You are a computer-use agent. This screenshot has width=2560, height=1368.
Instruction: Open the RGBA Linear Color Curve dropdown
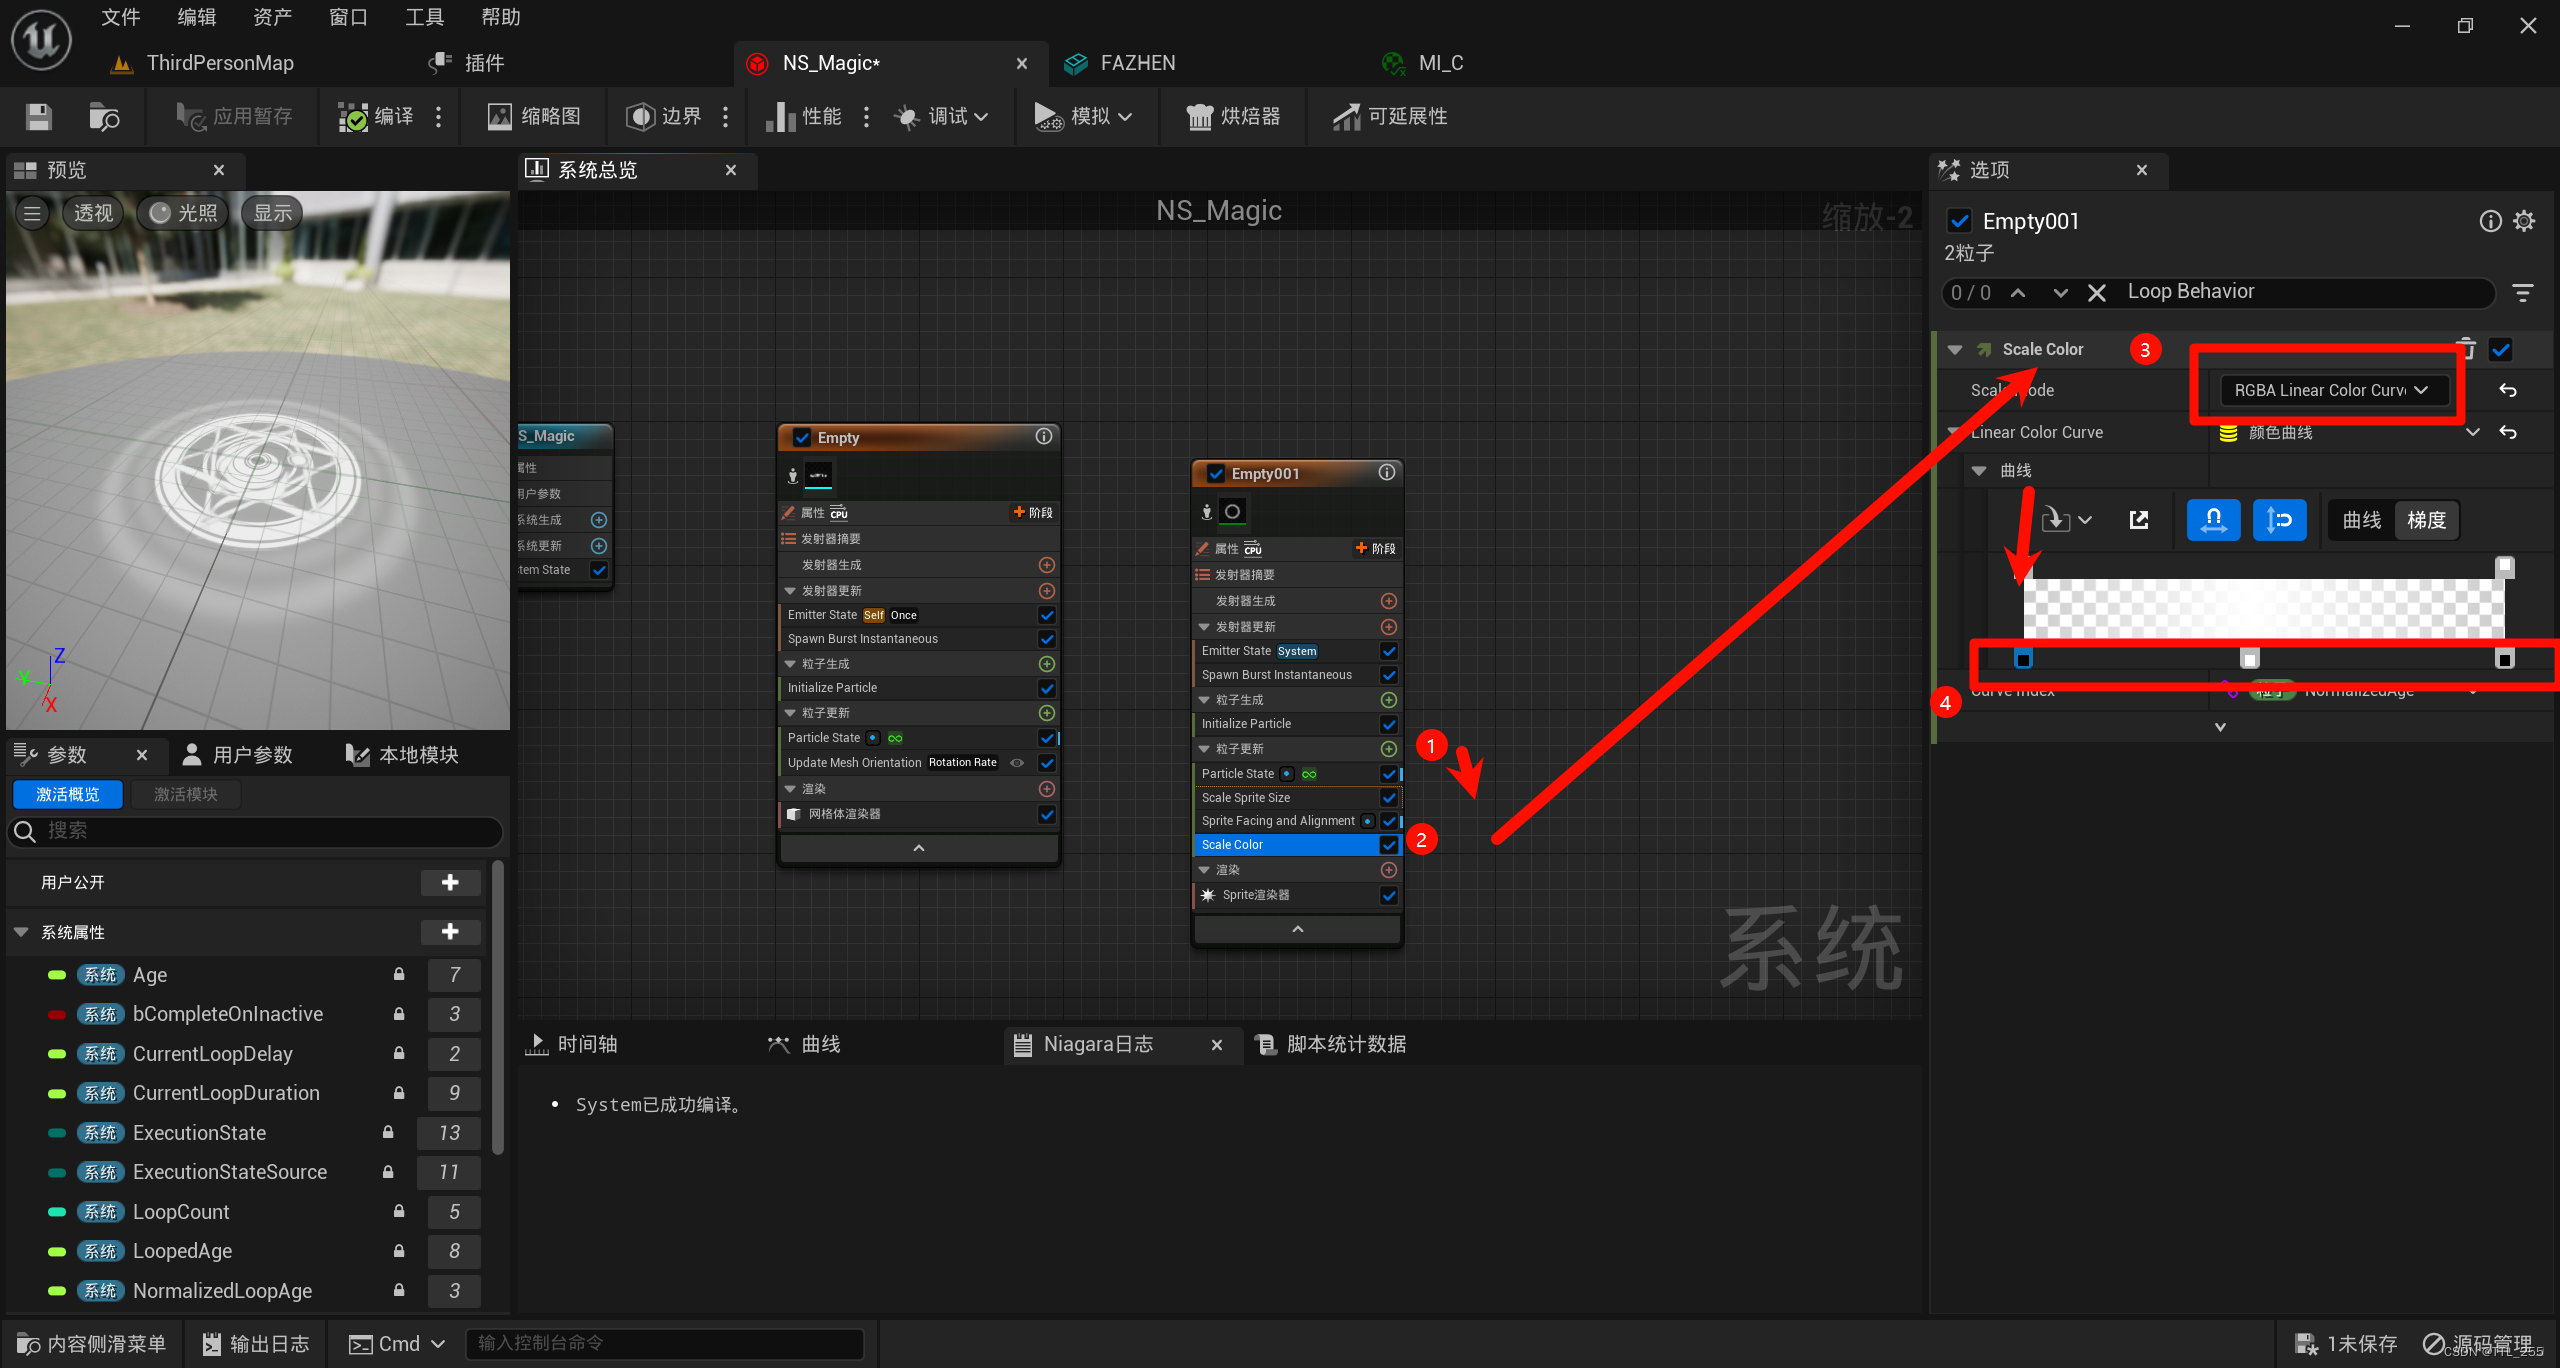(2331, 390)
